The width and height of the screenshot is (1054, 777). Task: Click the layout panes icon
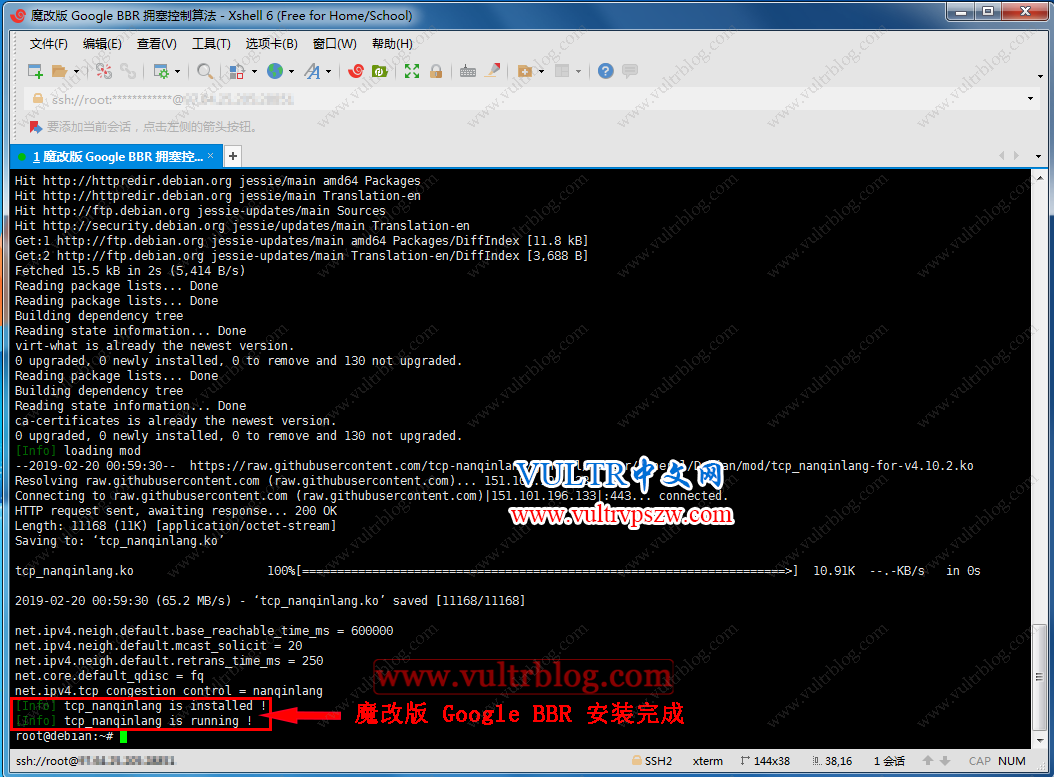pyautogui.click(x=562, y=71)
